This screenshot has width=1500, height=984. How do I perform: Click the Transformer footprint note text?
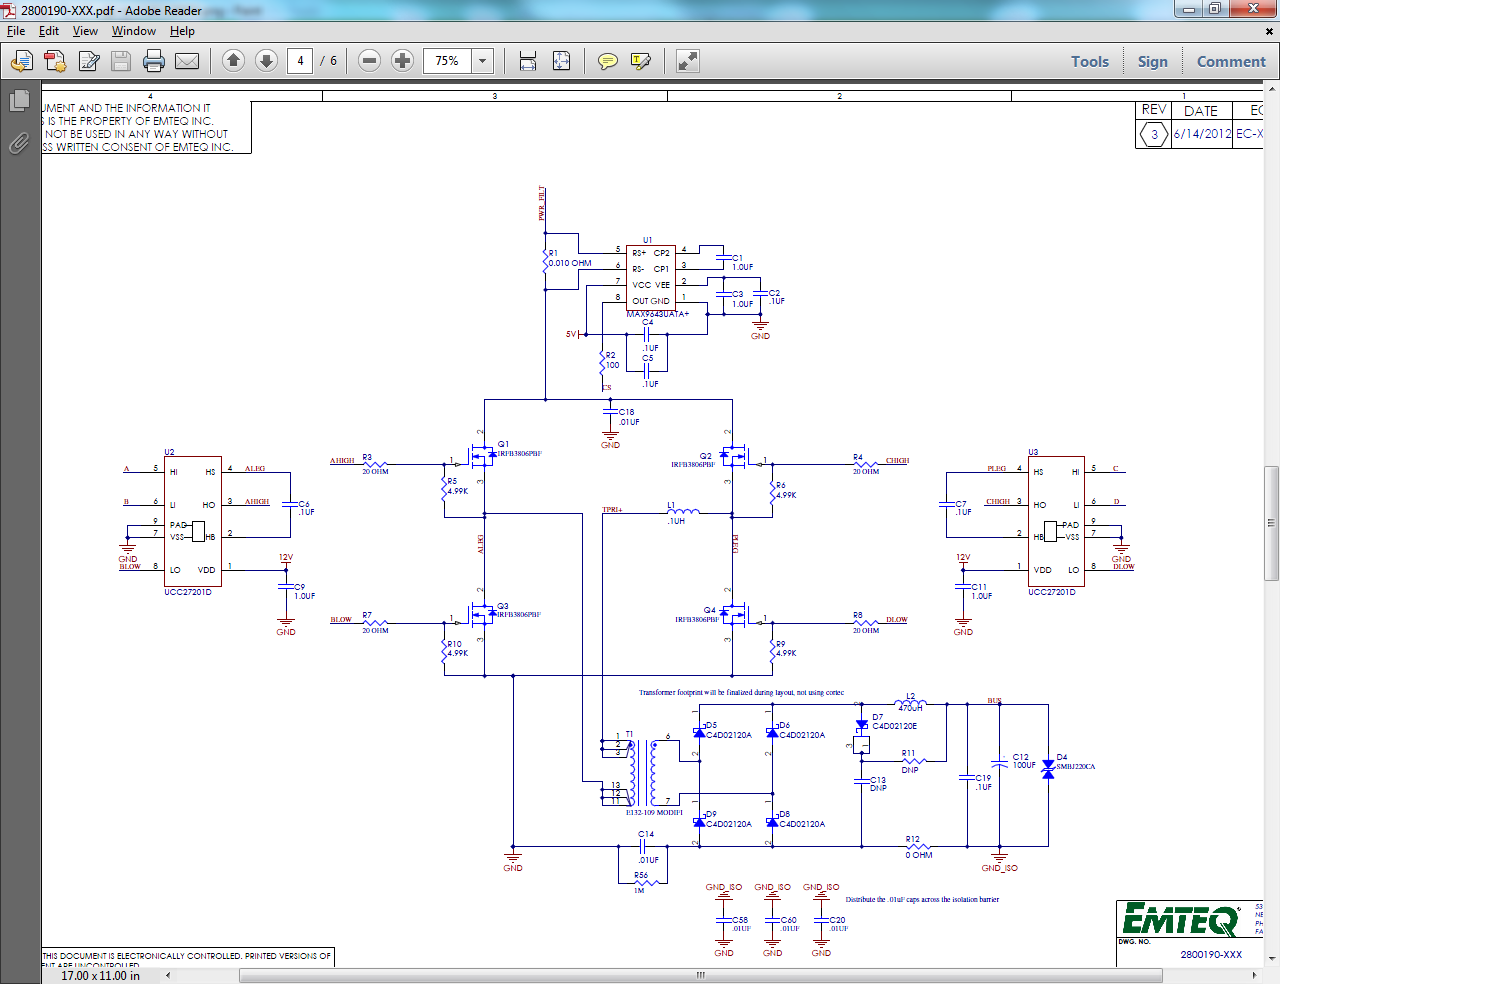point(741,692)
